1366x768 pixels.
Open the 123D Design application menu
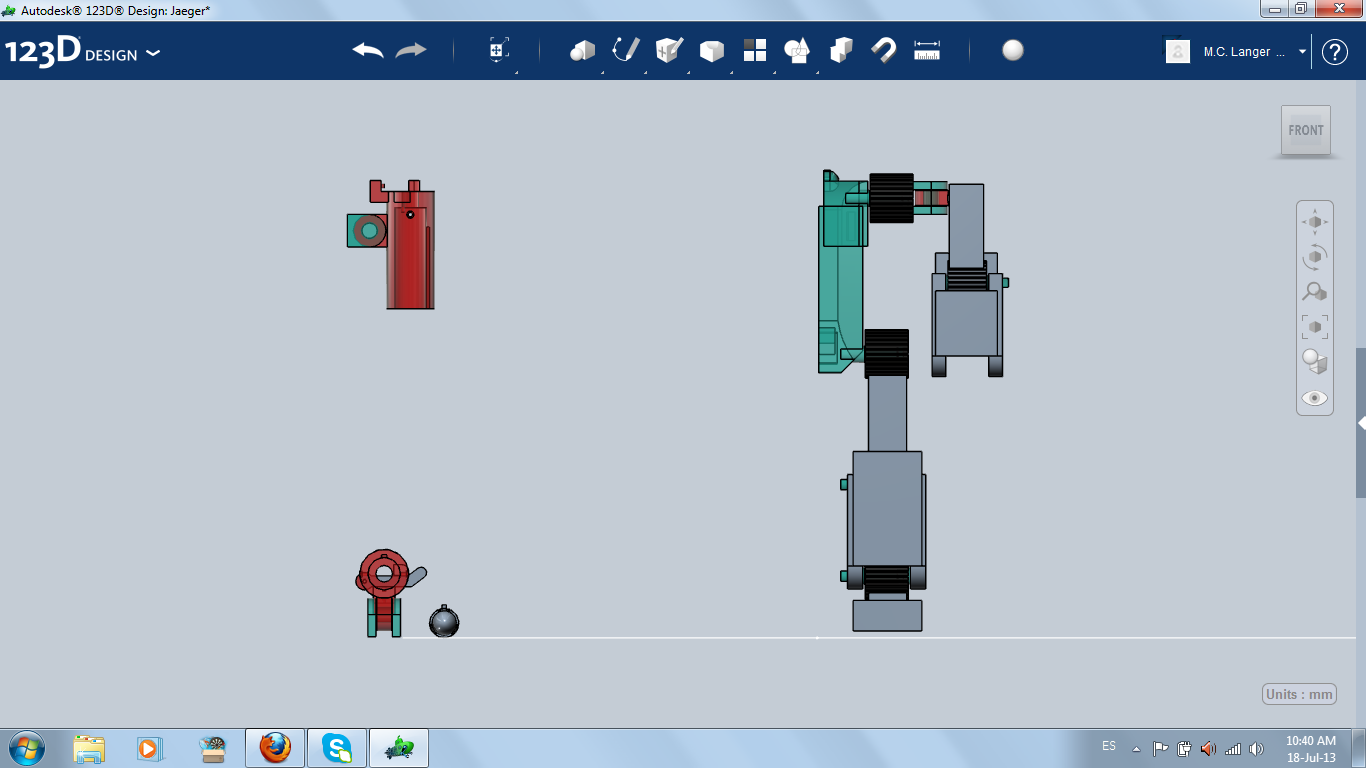(x=83, y=52)
